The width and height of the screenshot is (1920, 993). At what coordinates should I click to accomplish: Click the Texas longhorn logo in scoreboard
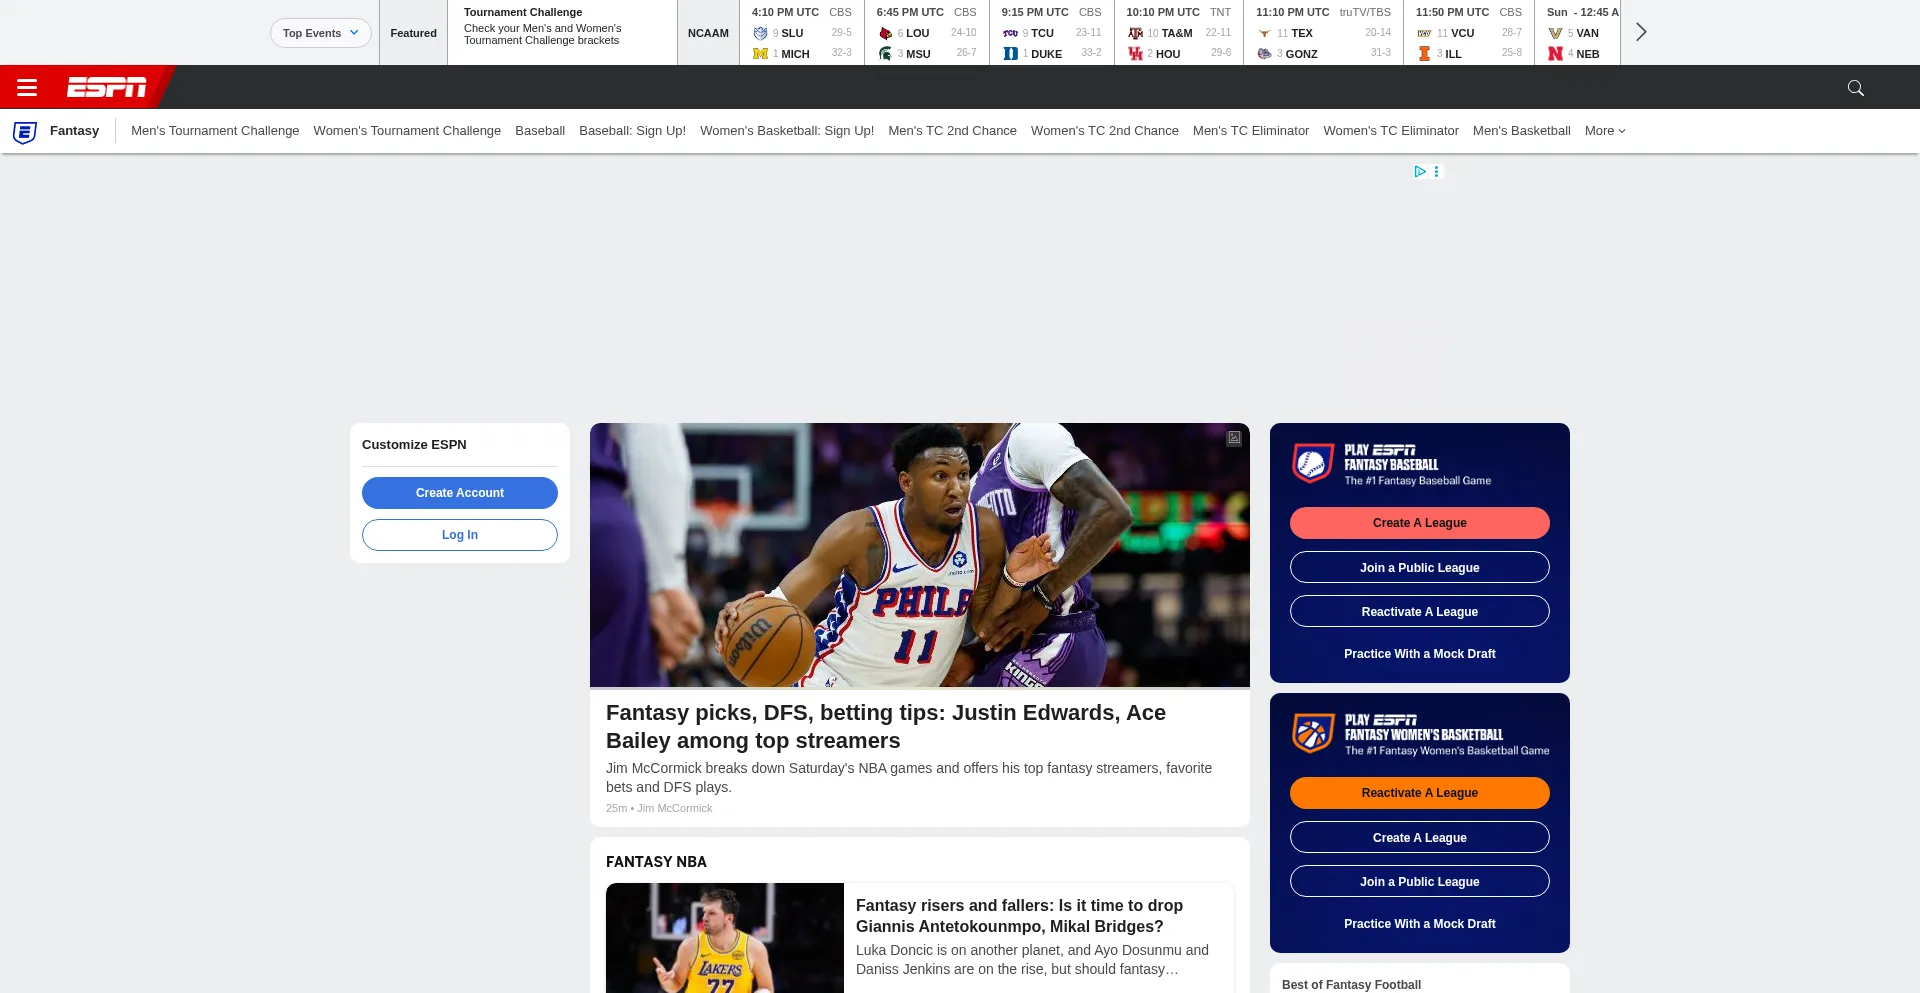1264,33
